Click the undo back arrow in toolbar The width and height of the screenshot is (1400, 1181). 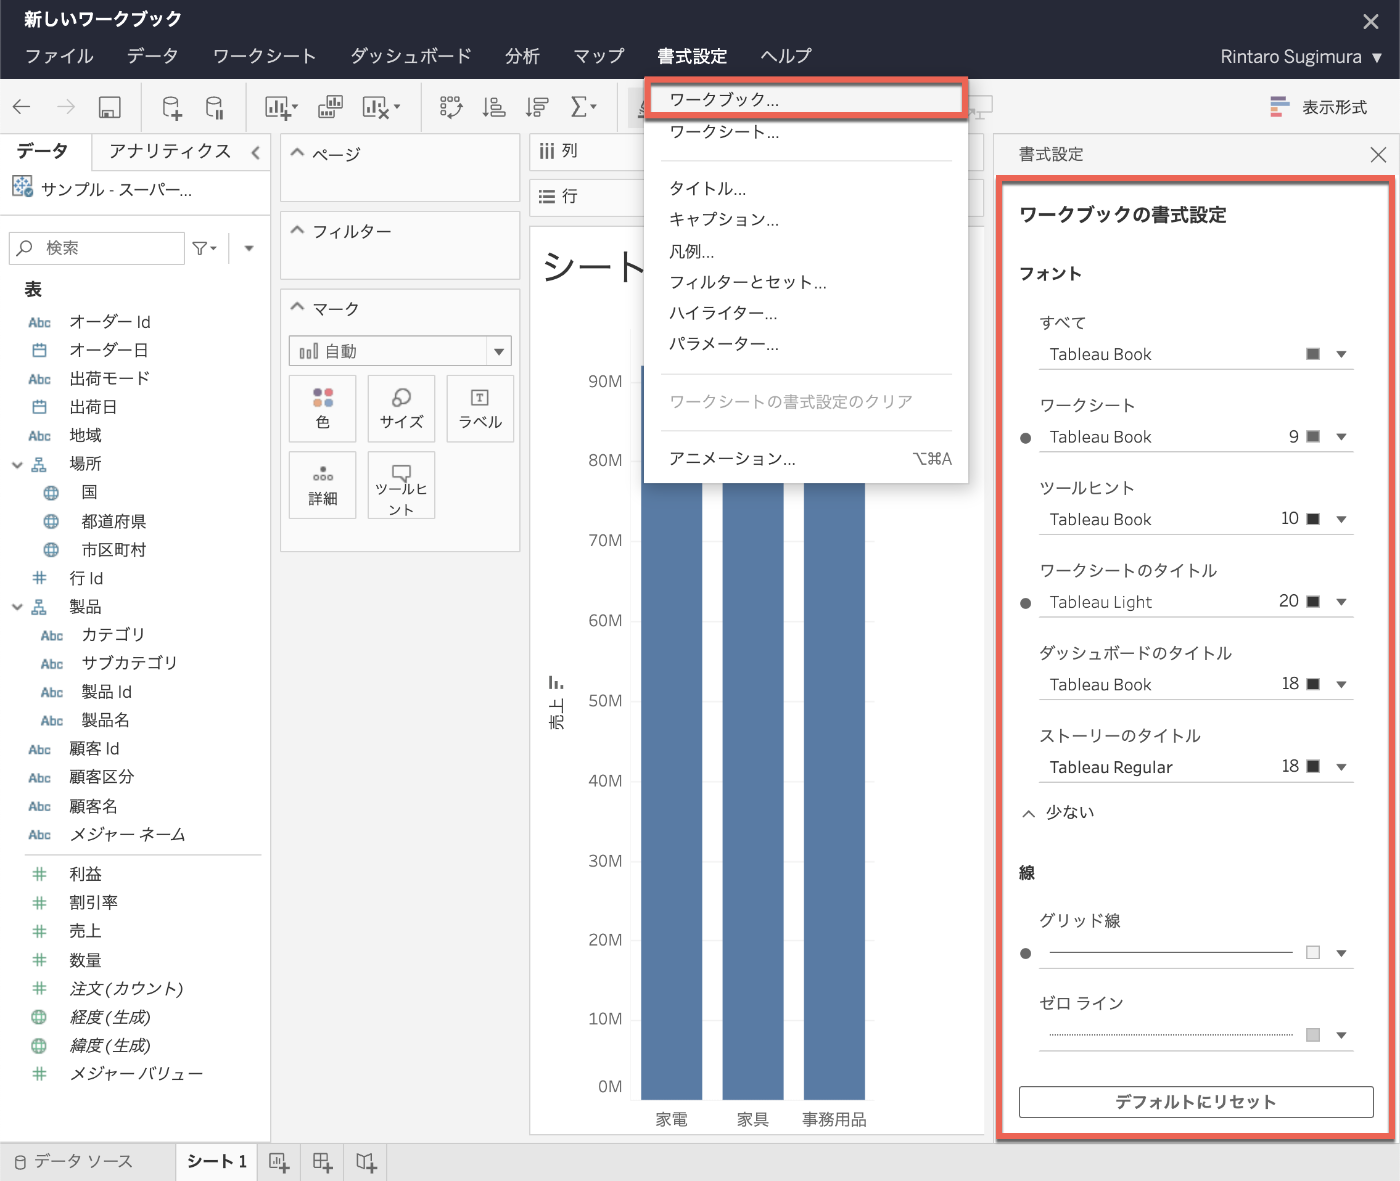tap(22, 107)
